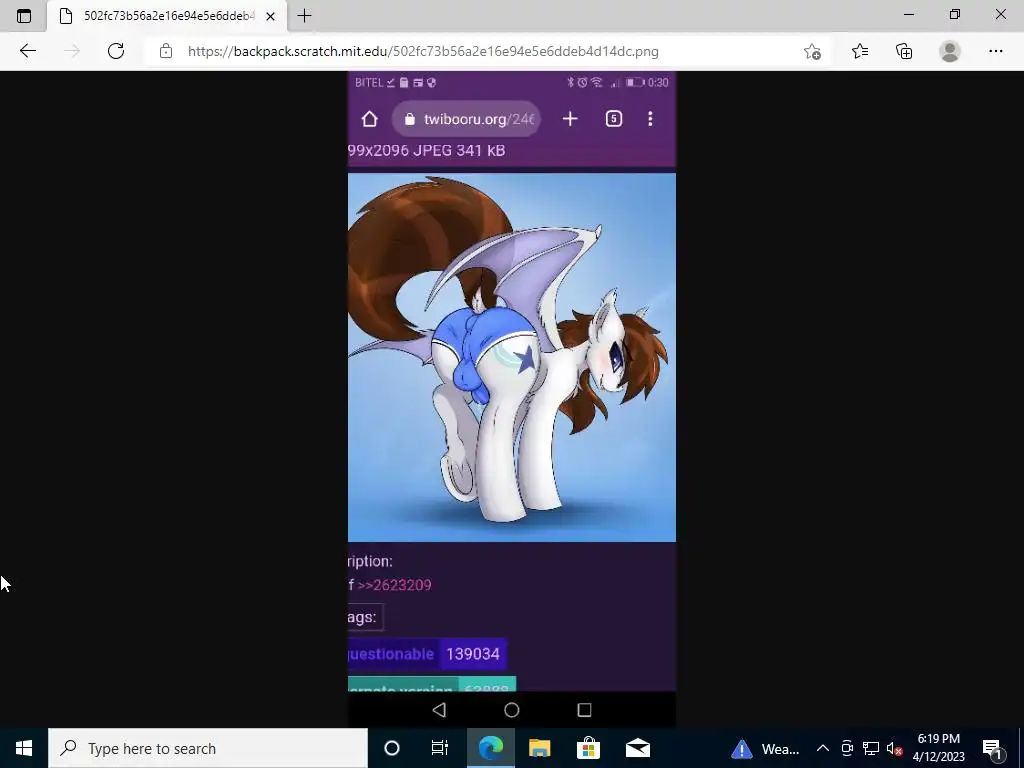Go back to the previous page
The height and width of the screenshot is (768, 1024).
pos(27,51)
